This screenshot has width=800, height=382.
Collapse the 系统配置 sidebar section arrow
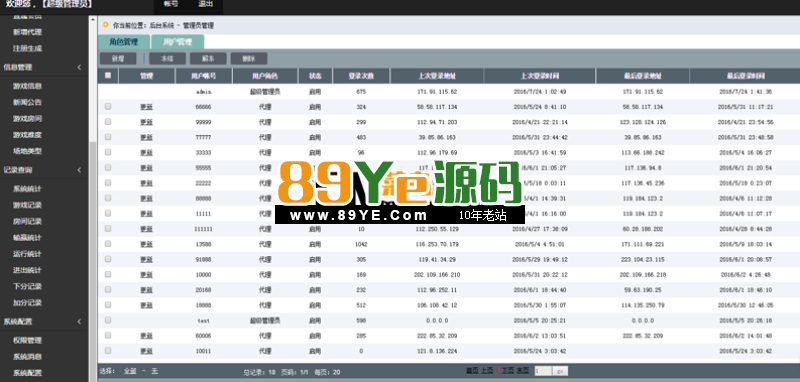(x=79, y=321)
